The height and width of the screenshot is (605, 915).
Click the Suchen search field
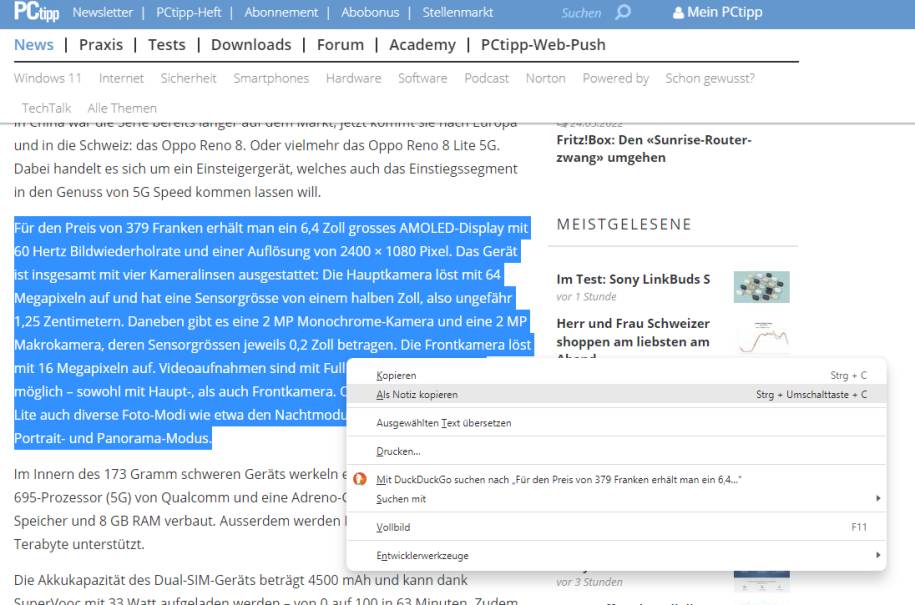click(x=581, y=13)
